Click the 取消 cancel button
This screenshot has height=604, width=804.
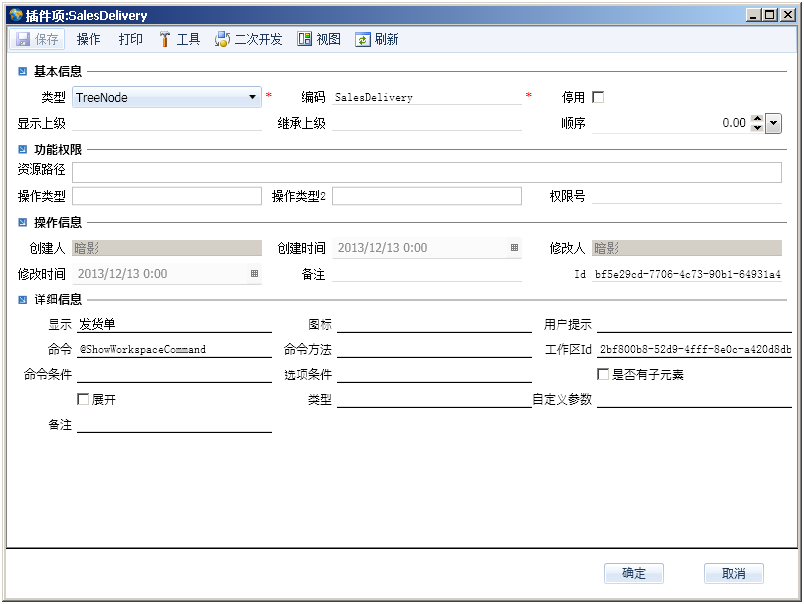click(x=734, y=573)
